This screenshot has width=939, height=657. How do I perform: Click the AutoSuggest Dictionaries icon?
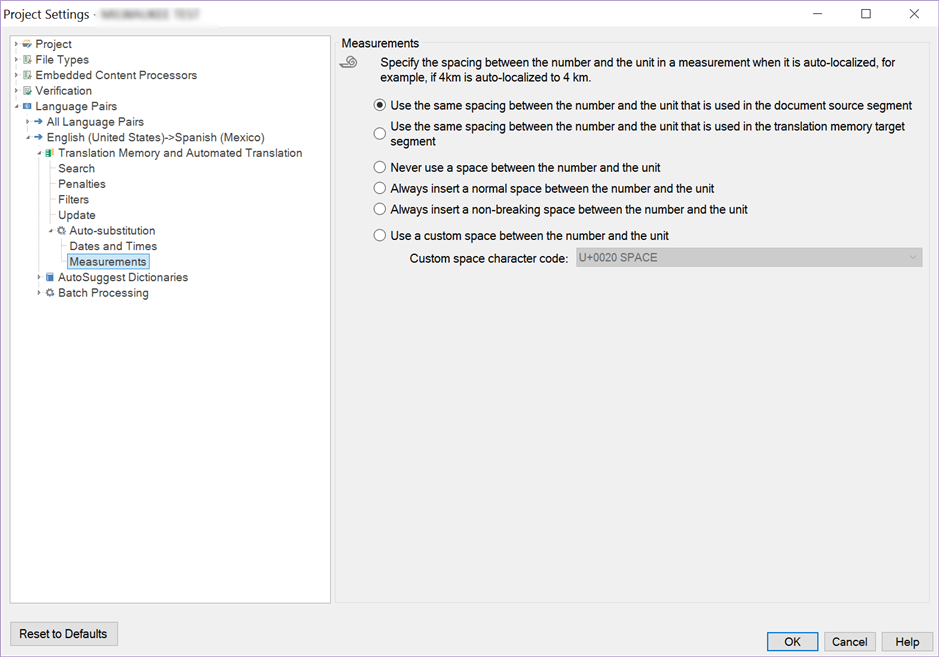[50, 277]
